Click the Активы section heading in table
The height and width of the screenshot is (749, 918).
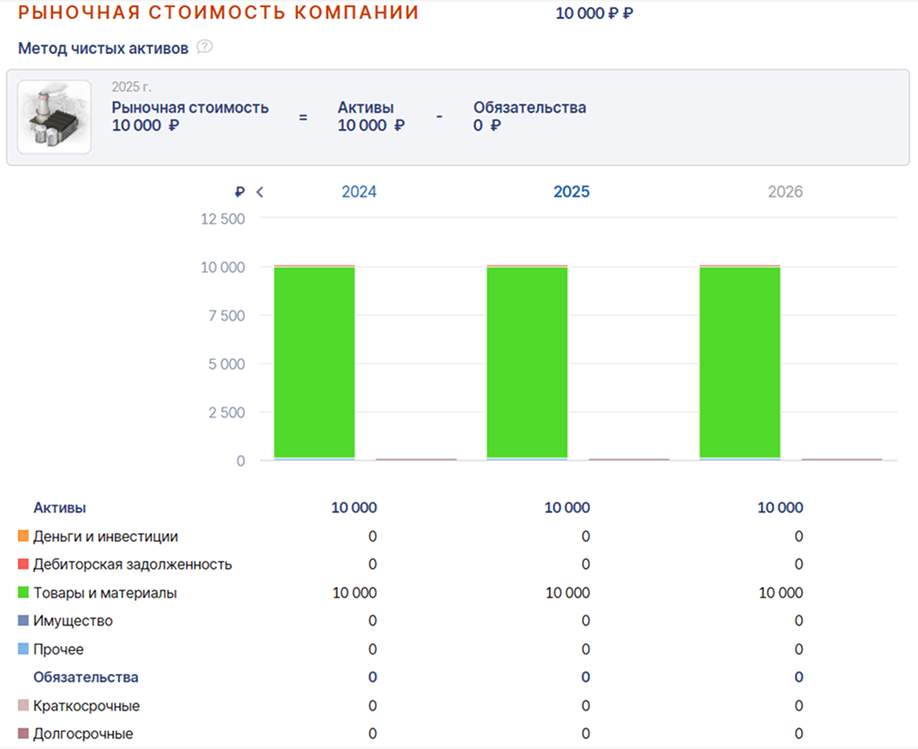click(x=60, y=508)
